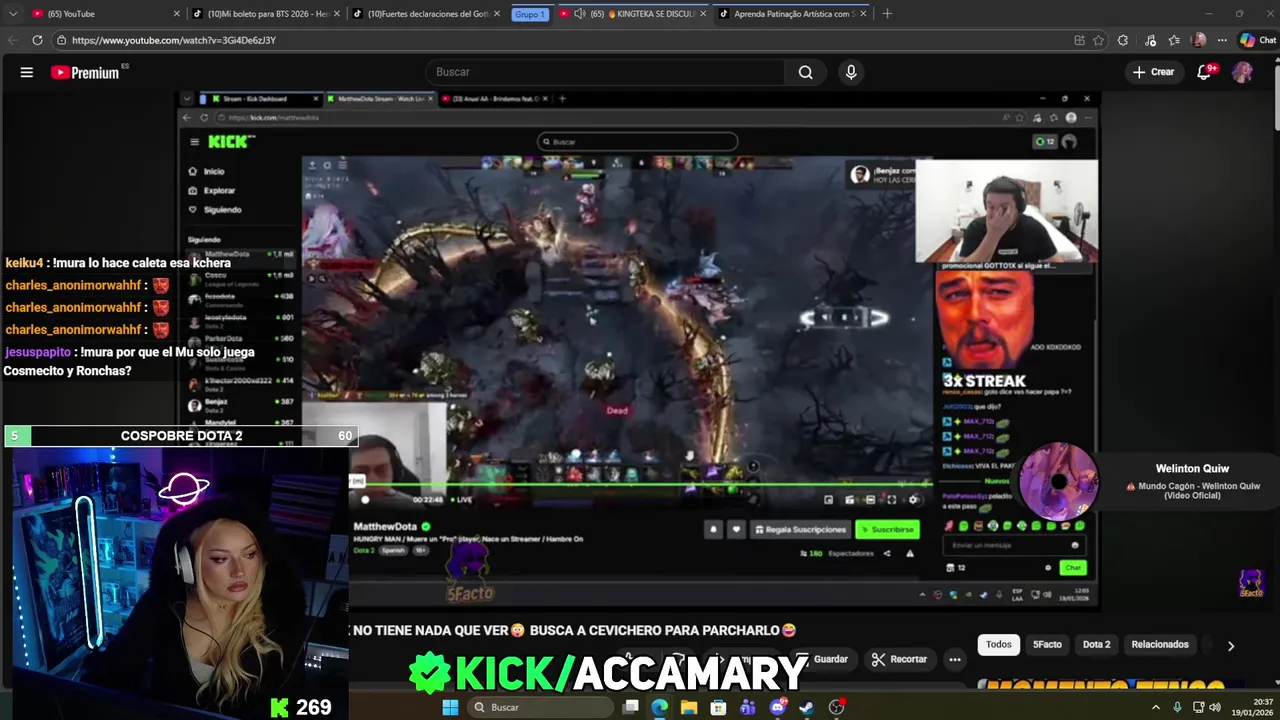Open Steam from taskbar

pyautogui.click(x=806, y=707)
